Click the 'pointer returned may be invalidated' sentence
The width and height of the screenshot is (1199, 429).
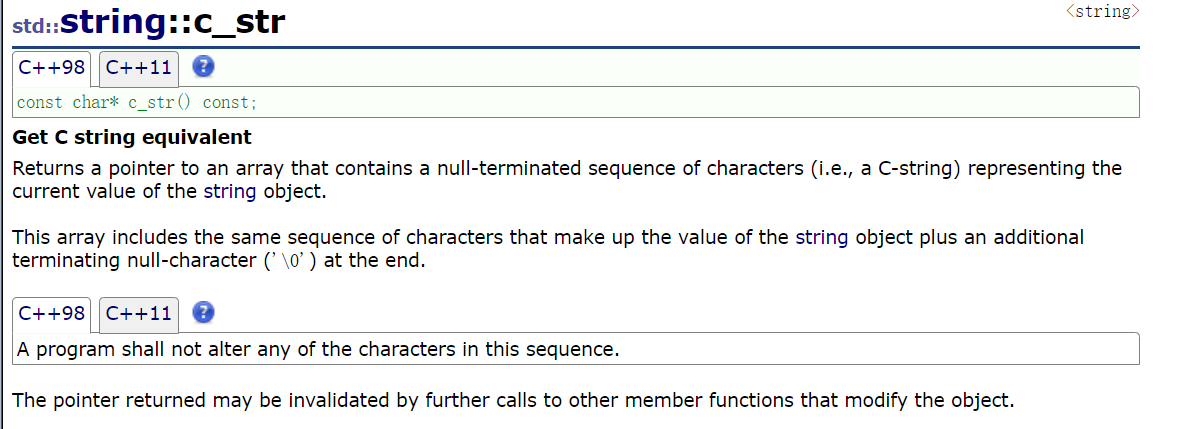click(x=512, y=402)
